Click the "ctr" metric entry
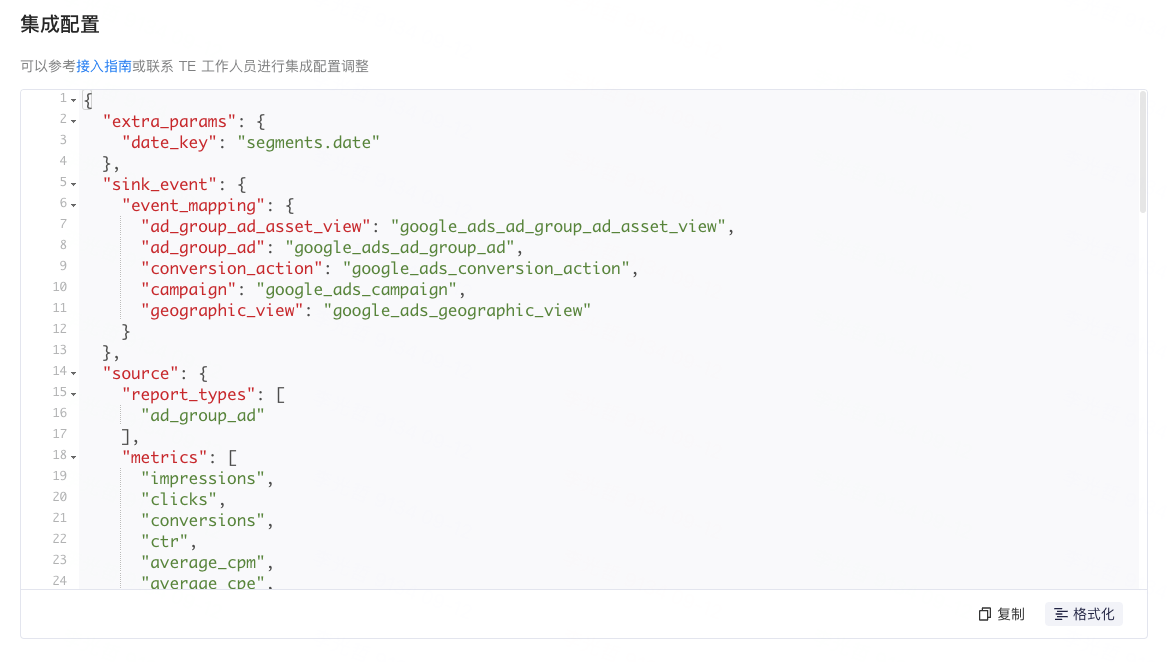The image size is (1168, 662). (x=165, y=541)
